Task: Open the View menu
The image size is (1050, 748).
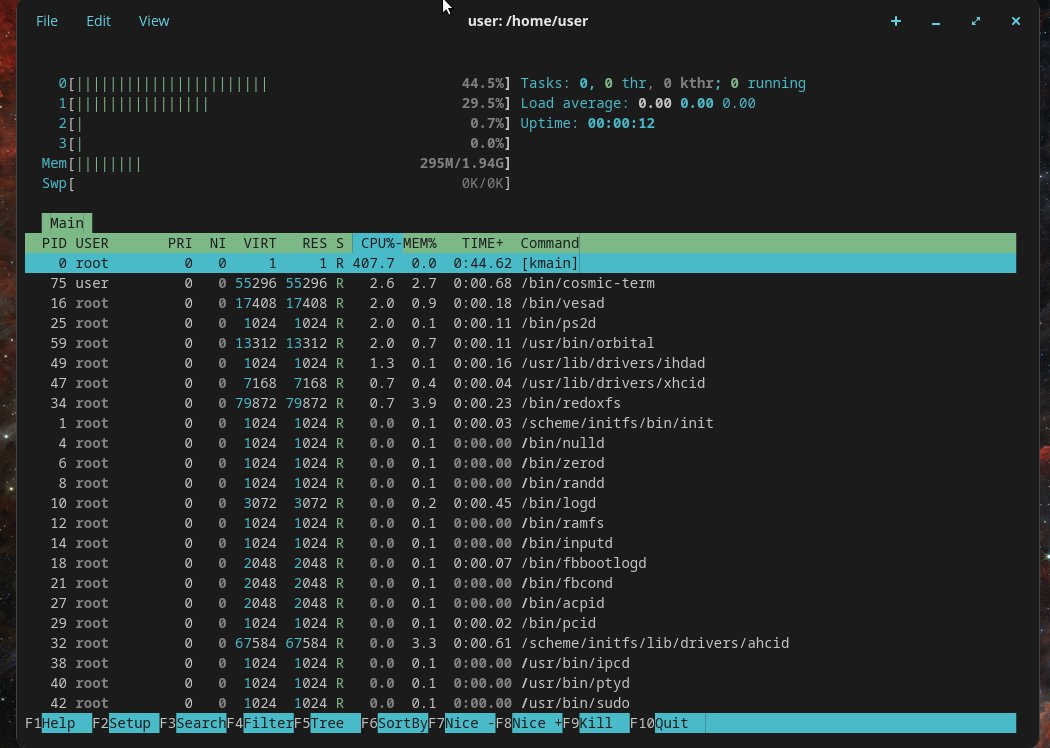Action: (153, 21)
